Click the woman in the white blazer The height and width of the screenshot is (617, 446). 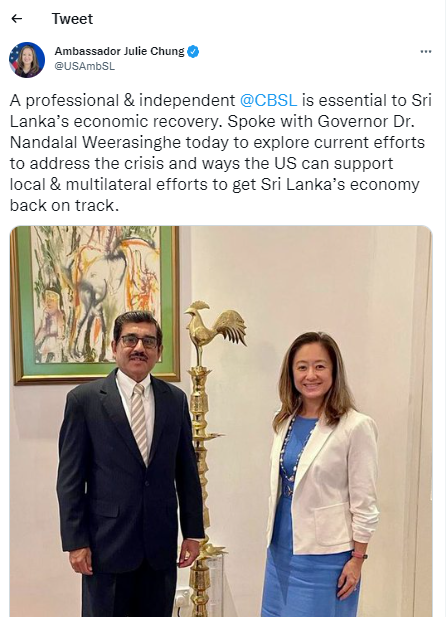pyautogui.click(x=320, y=474)
